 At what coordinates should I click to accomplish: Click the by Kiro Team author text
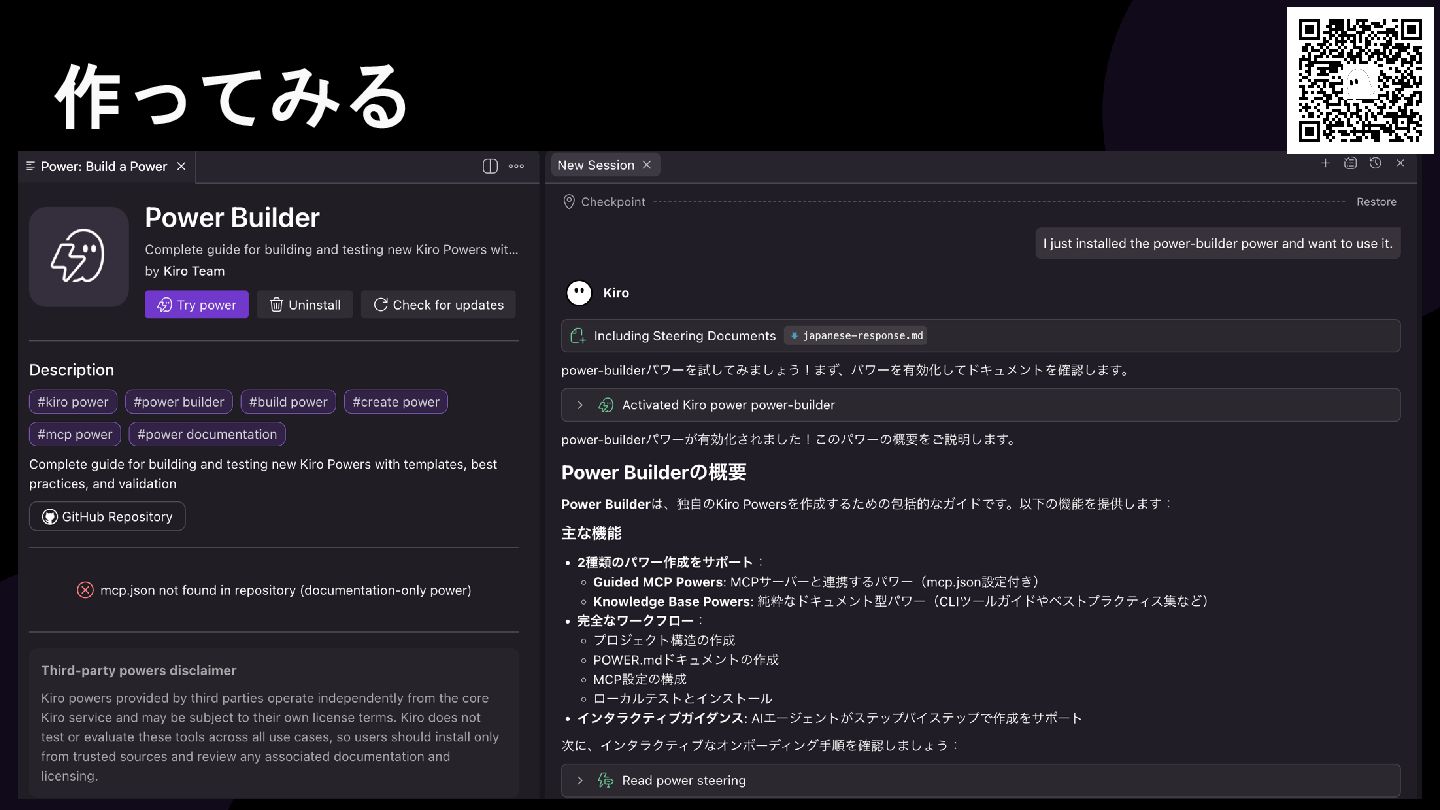click(x=185, y=271)
